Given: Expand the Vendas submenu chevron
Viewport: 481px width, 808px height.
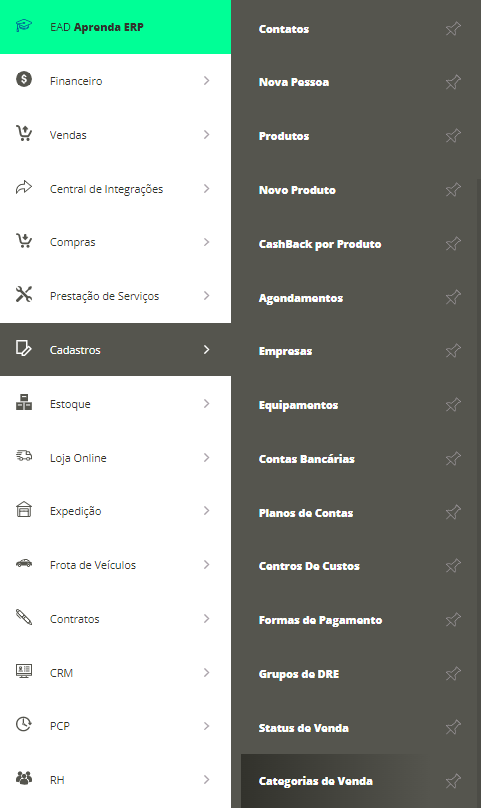Looking at the screenshot, I should [x=206, y=134].
